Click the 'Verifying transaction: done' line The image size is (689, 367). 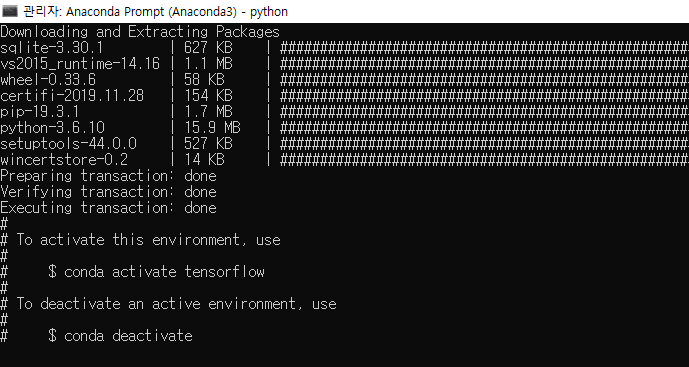(x=108, y=192)
